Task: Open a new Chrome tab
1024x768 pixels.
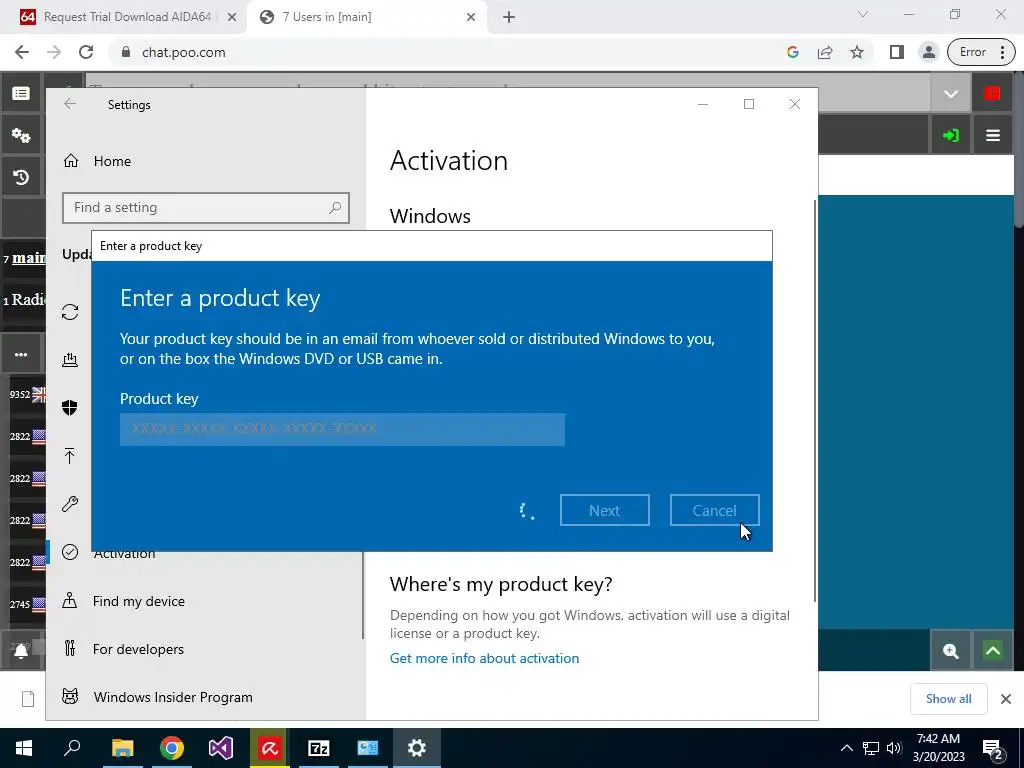Action: coord(509,18)
